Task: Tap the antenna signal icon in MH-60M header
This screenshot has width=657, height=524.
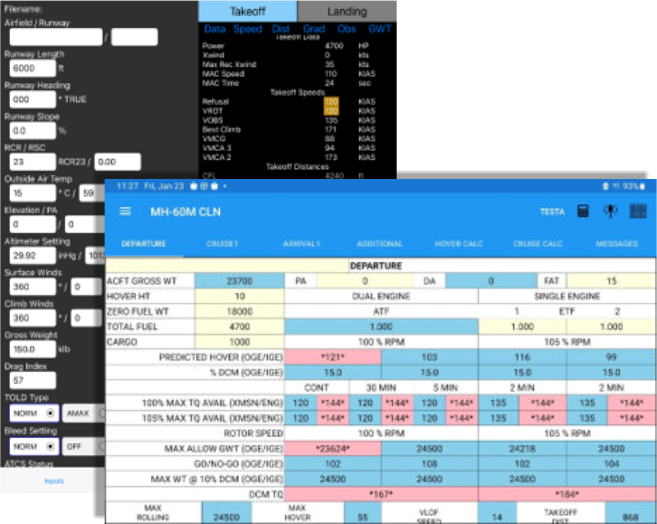Action: [x=610, y=211]
